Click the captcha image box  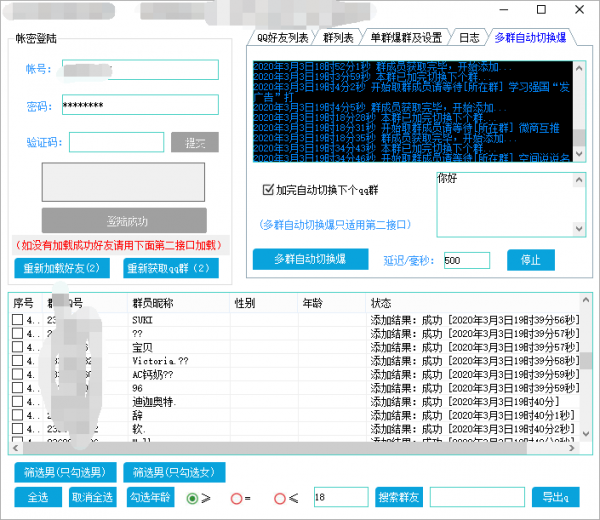123,182
